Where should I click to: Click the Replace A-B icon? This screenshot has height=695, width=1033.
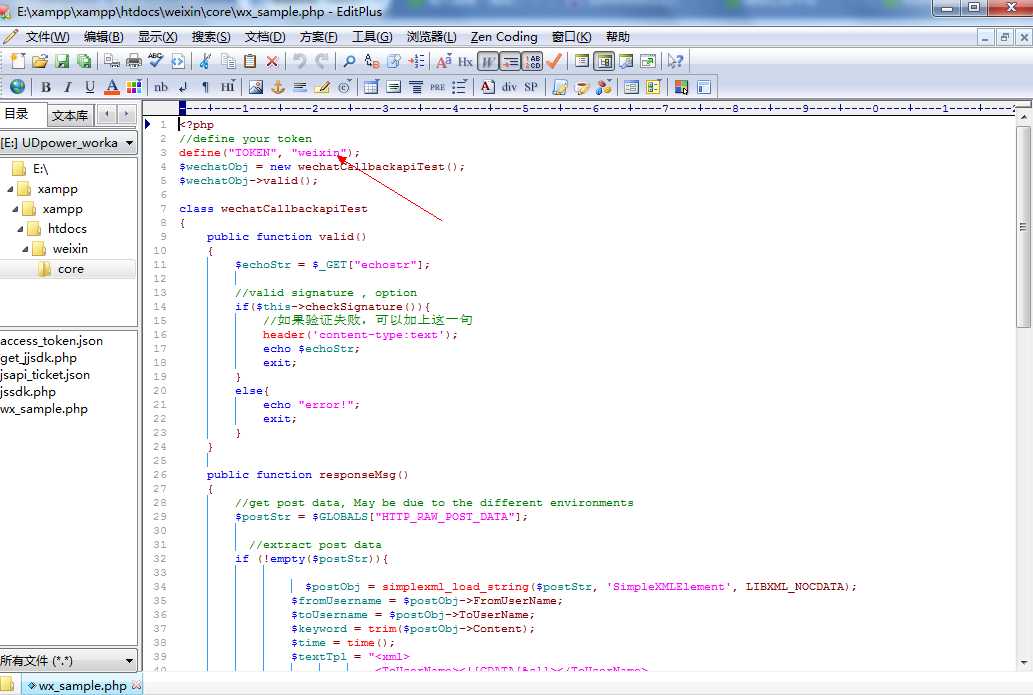[x=372, y=61]
